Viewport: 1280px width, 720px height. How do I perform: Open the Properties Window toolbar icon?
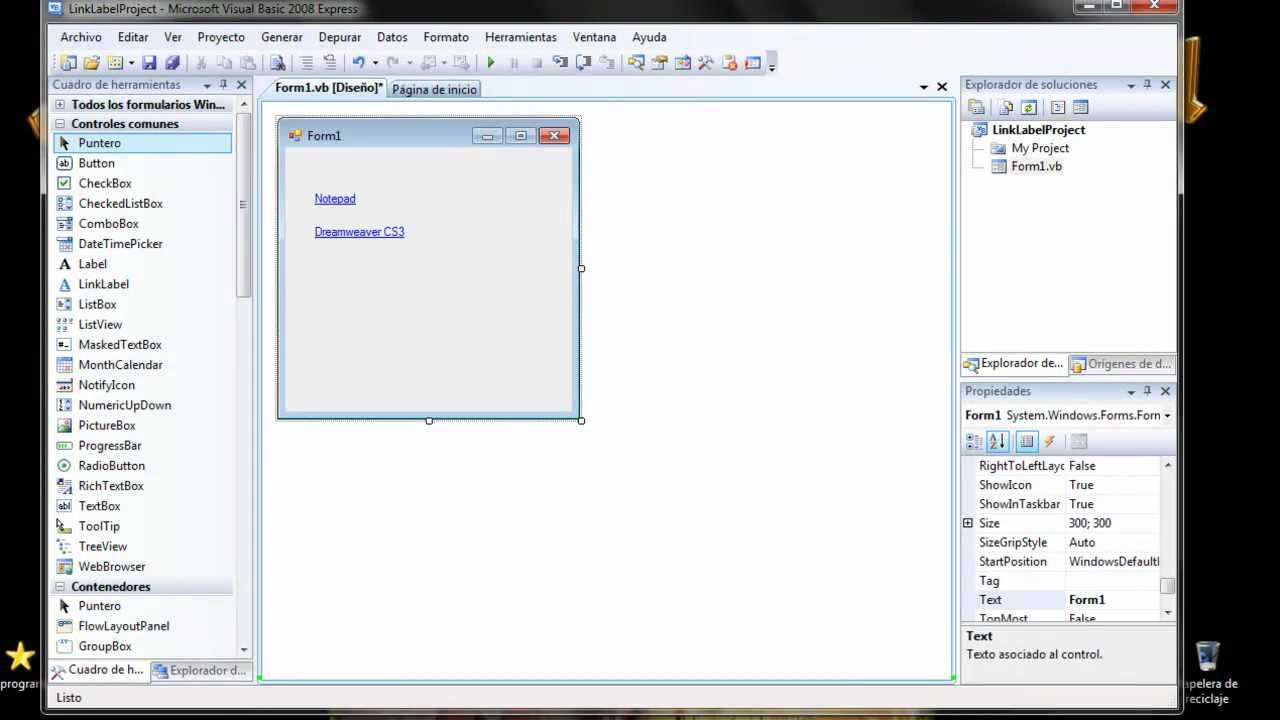tap(660, 63)
